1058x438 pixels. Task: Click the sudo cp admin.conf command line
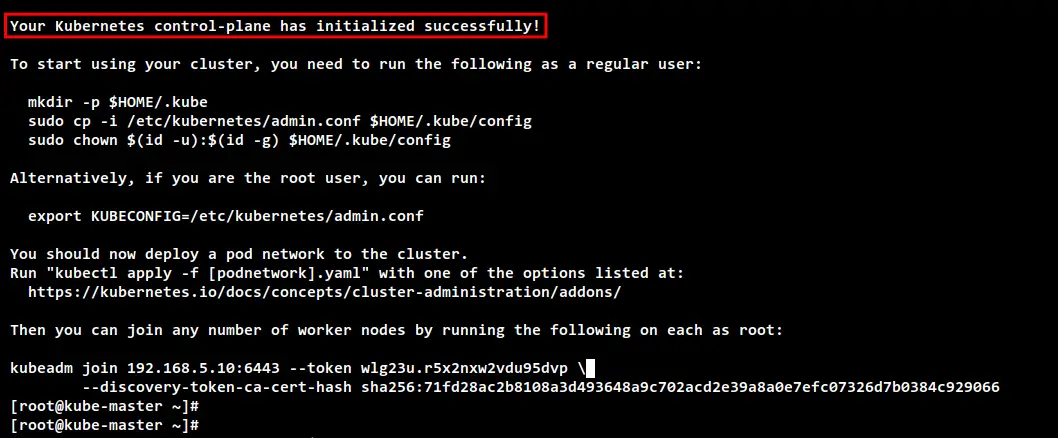pos(280,121)
